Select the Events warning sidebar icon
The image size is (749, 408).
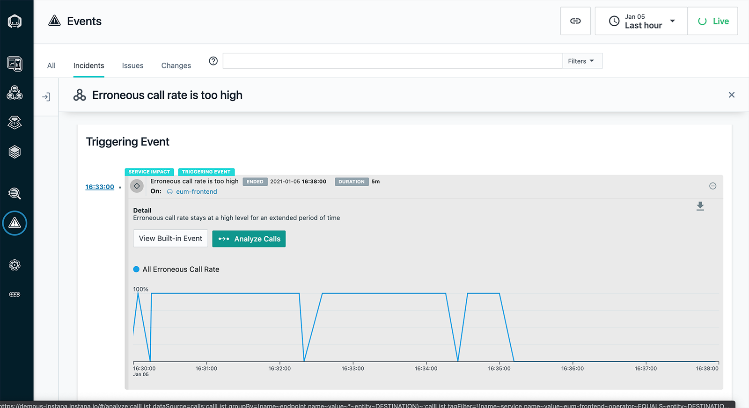(15, 223)
